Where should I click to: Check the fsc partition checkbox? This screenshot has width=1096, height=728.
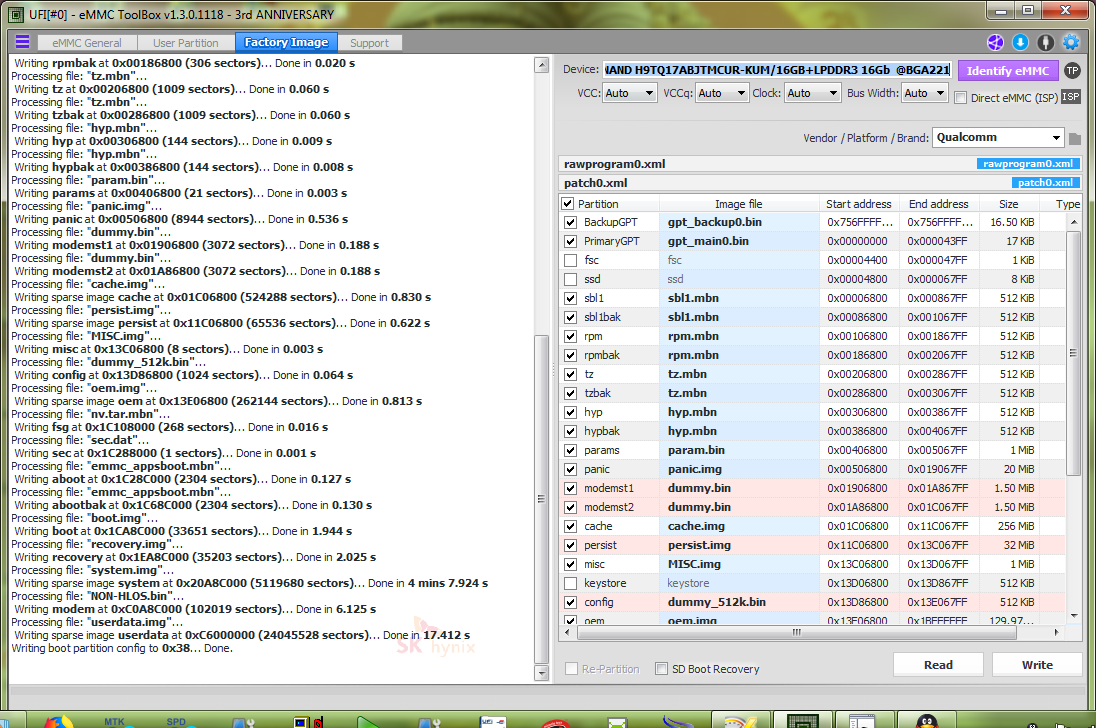pos(570,260)
